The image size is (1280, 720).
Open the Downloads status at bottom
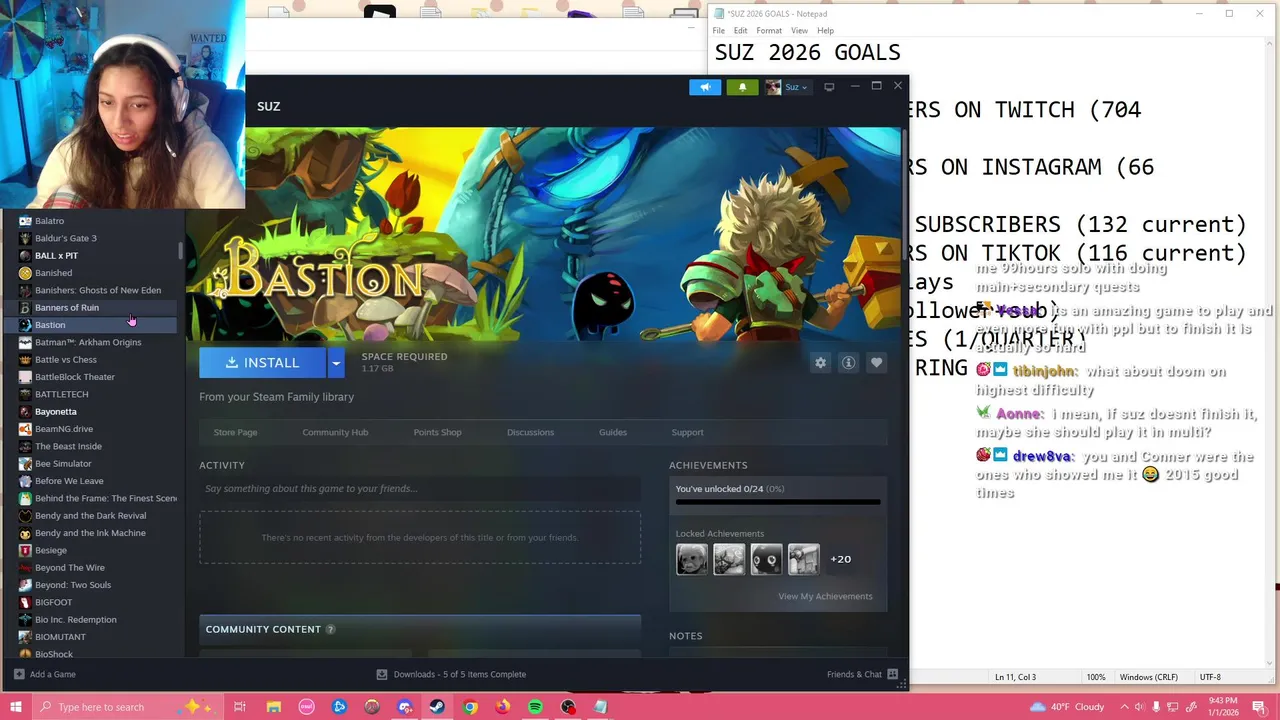(x=451, y=674)
